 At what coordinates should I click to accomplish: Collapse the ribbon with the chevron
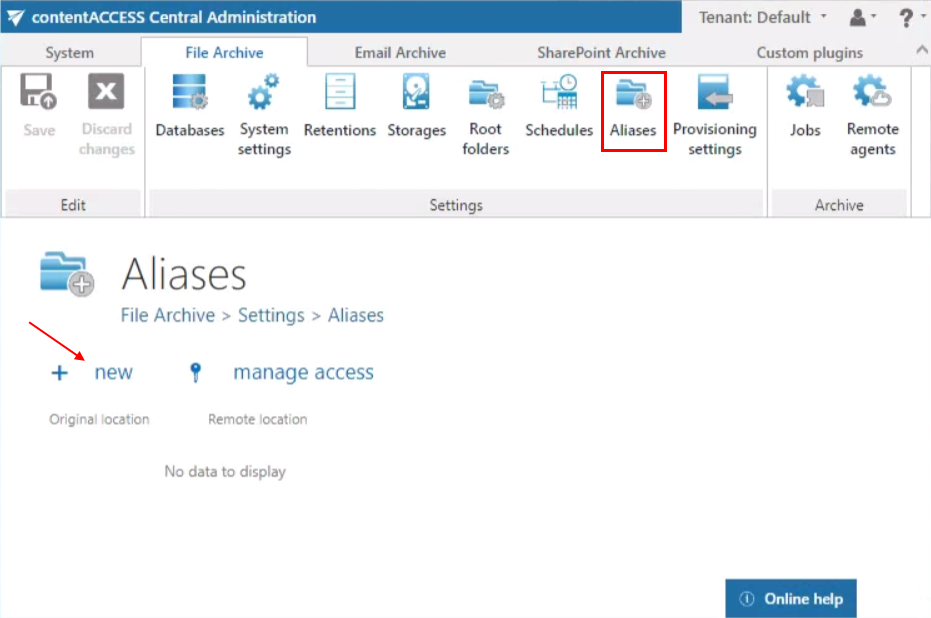point(921,50)
